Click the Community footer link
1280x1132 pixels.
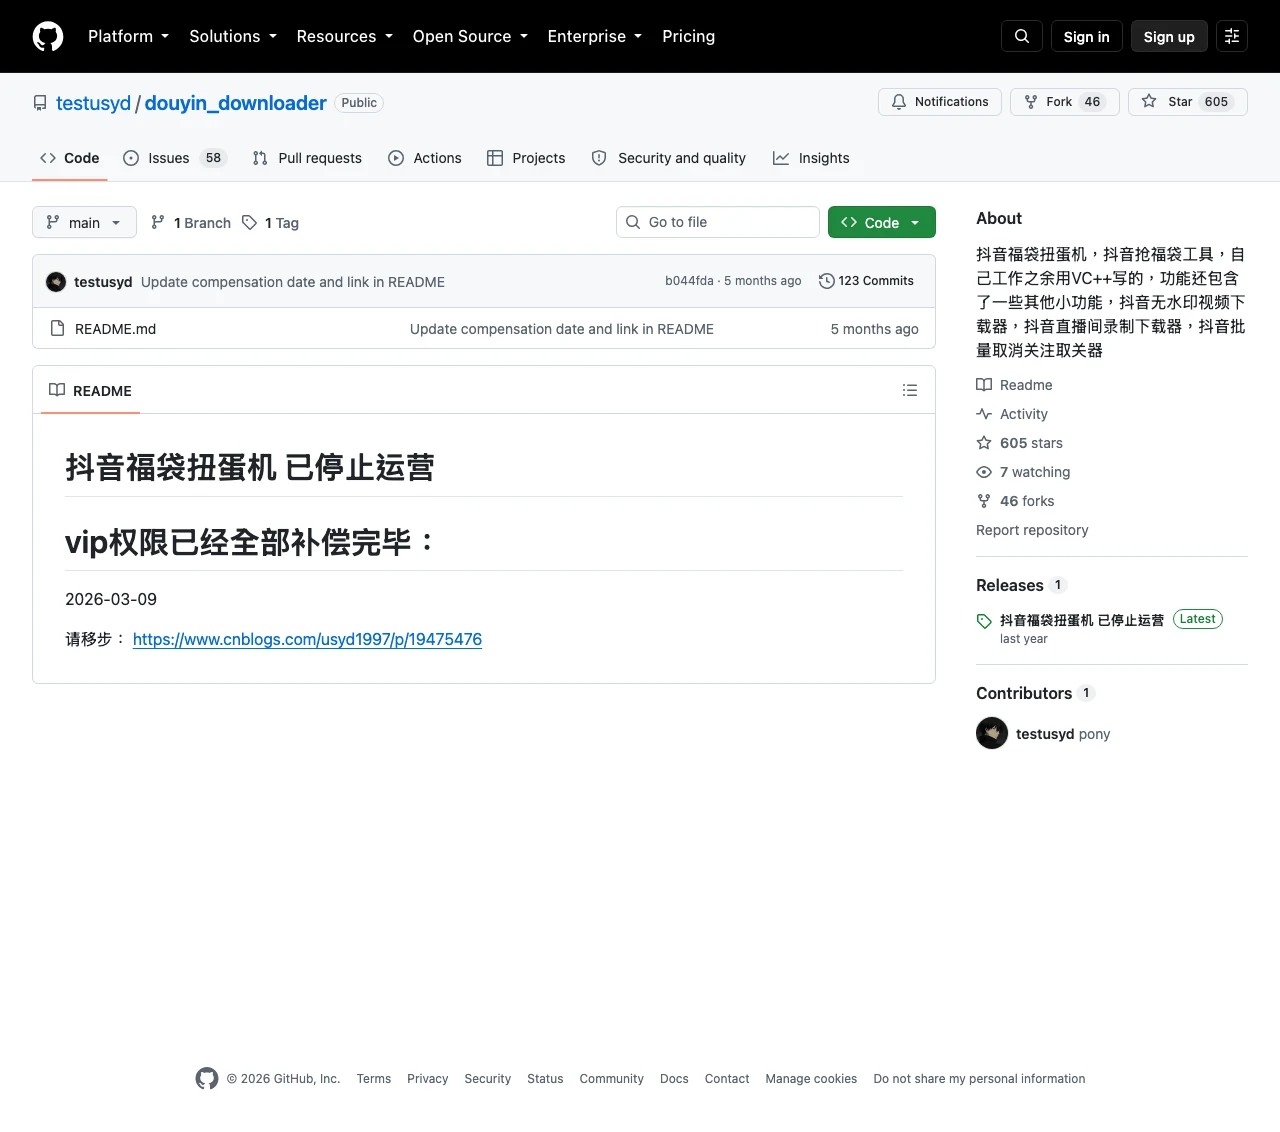click(x=611, y=1079)
